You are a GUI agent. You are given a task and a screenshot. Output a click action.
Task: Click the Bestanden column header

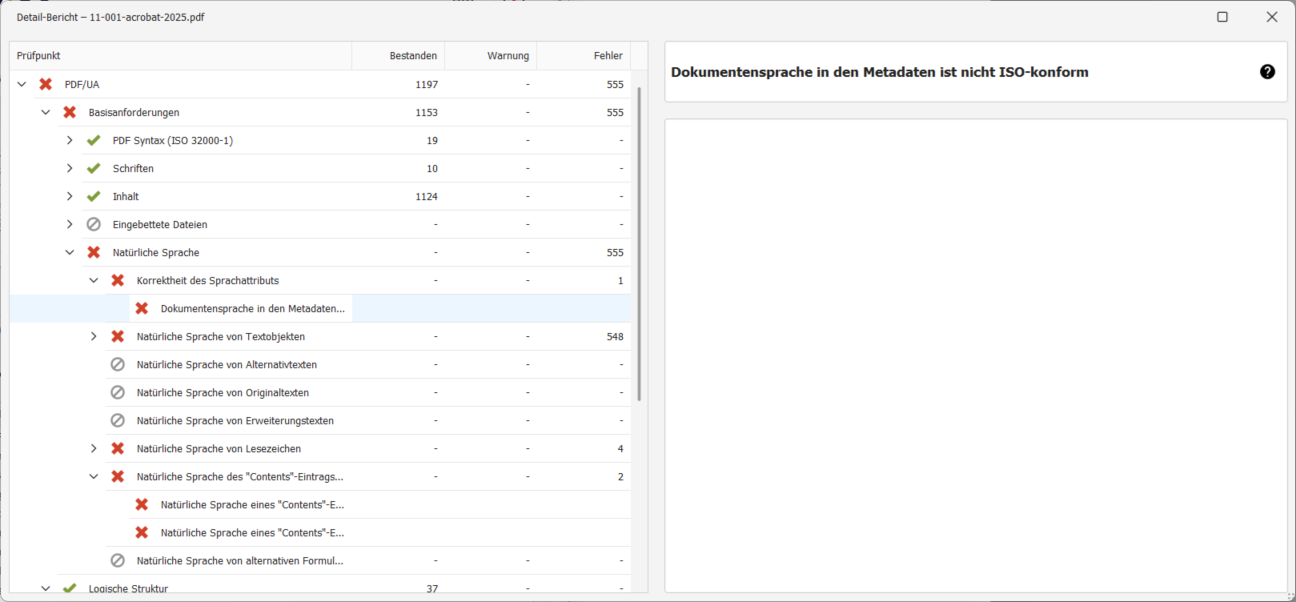pyautogui.click(x=398, y=56)
